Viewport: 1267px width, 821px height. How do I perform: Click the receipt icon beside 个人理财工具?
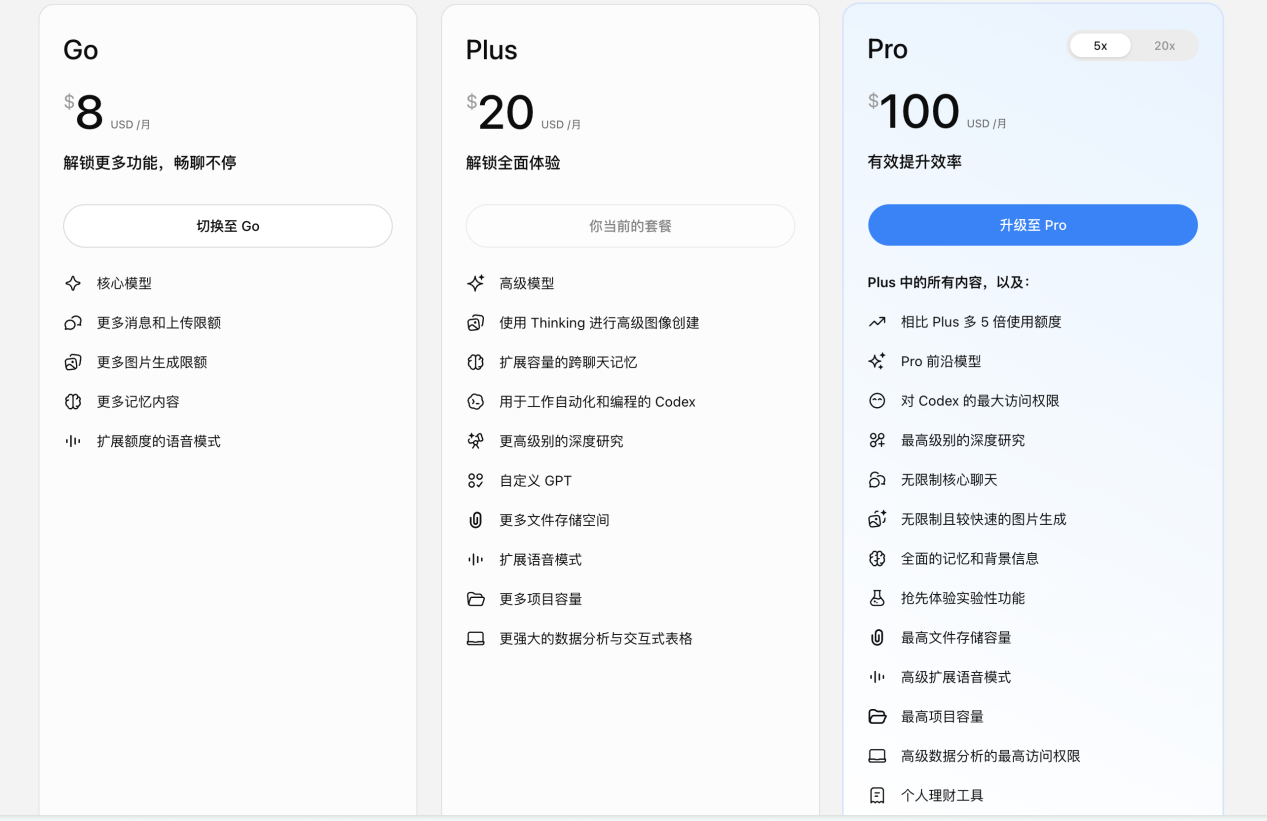[877, 796]
